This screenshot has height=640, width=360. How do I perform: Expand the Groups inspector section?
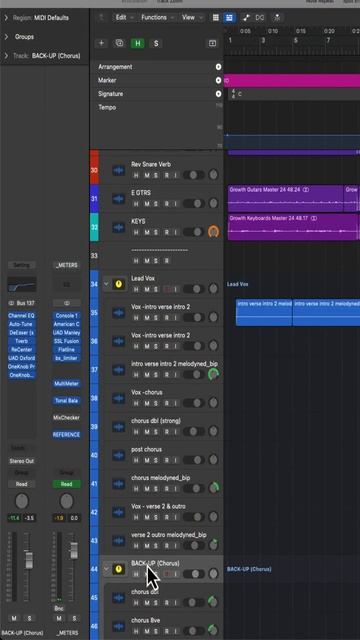pos(6,37)
